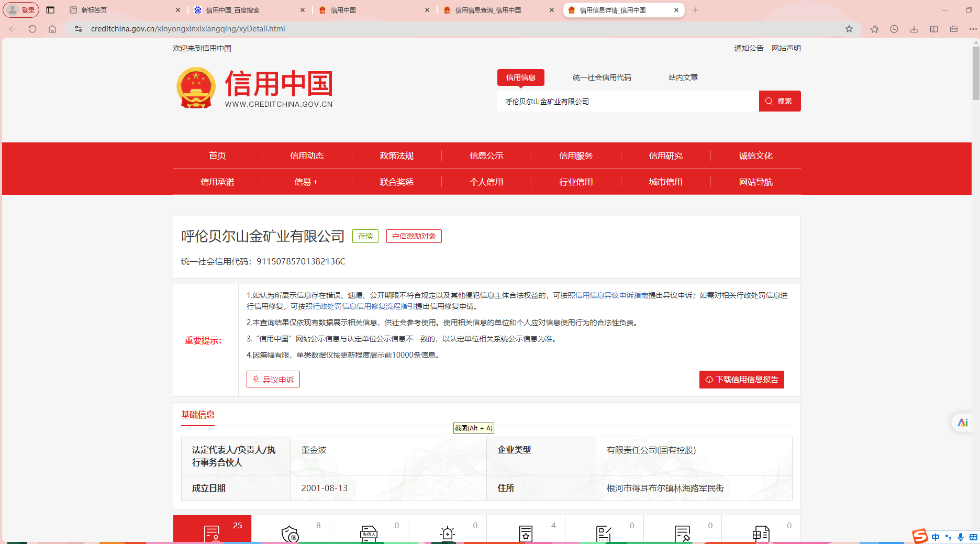Open the stamp document card with first 0

coord(369,528)
